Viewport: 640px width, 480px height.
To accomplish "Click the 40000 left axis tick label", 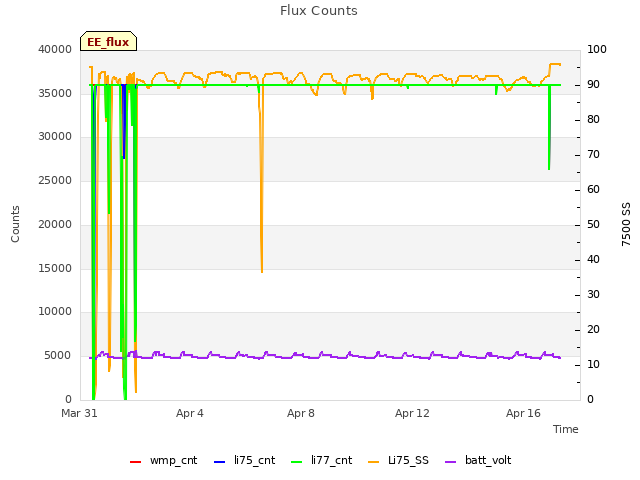I will pyautogui.click(x=55, y=49).
